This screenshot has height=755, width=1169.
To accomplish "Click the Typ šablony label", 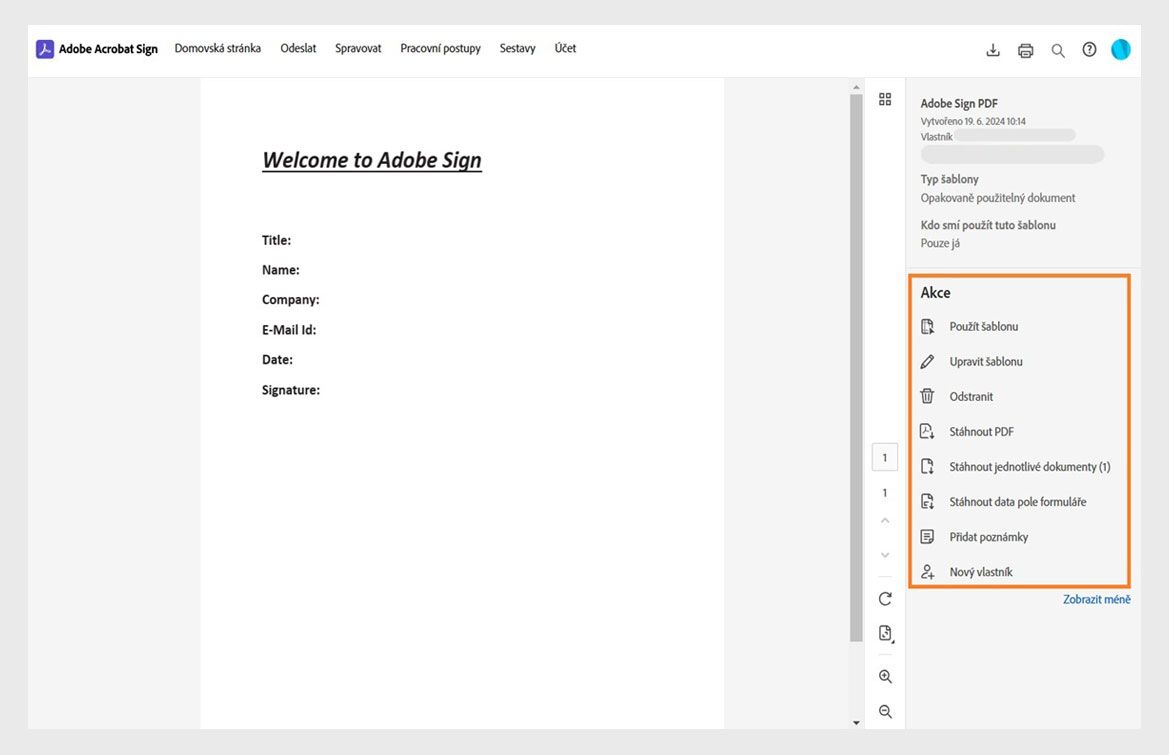I will coord(949,179).
